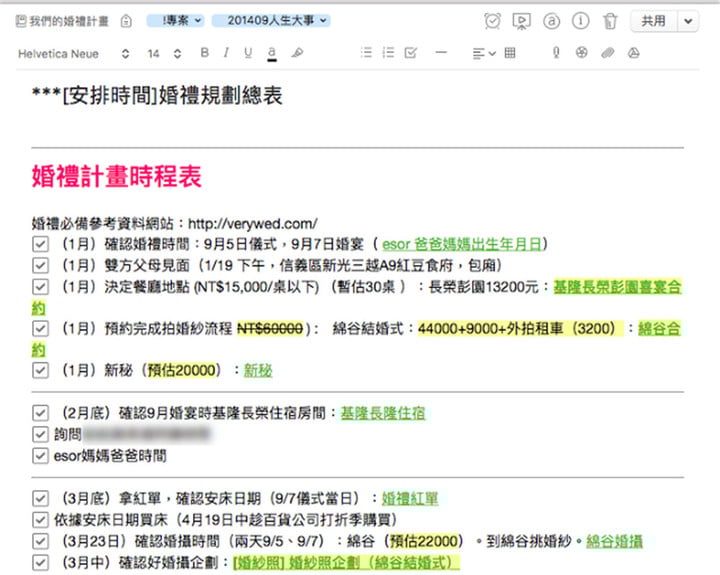Click the annotate (a) circle icon
The height and width of the screenshot is (575, 720).
pyautogui.click(x=551, y=21)
